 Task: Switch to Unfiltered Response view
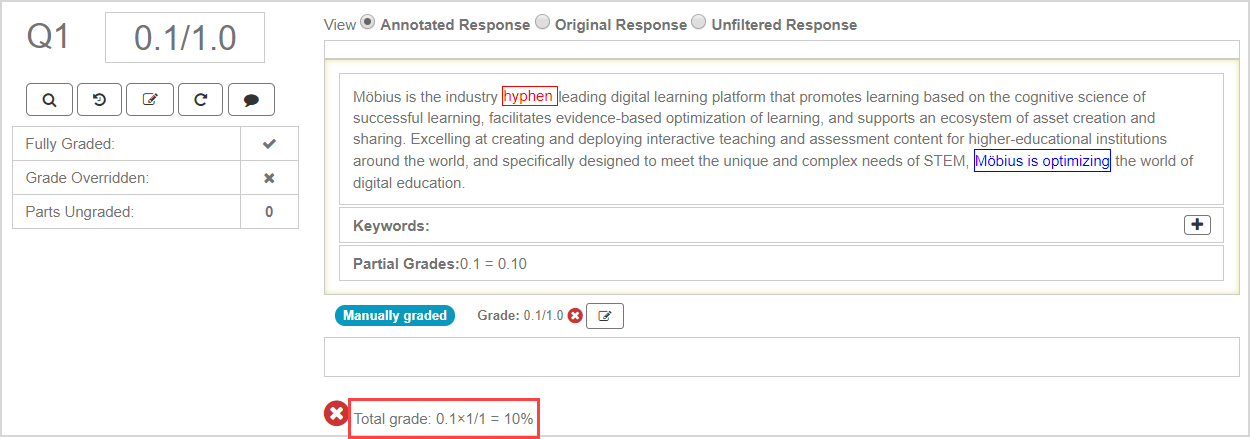[x=698, y=23]
